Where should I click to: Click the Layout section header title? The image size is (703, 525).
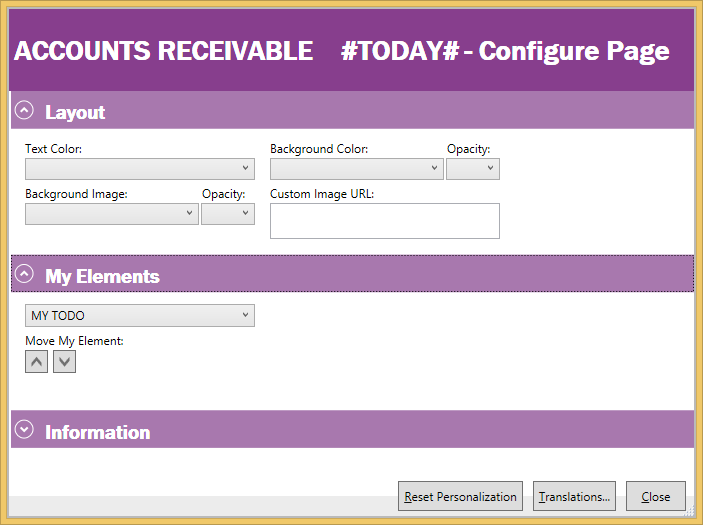(x=75, y=112)
